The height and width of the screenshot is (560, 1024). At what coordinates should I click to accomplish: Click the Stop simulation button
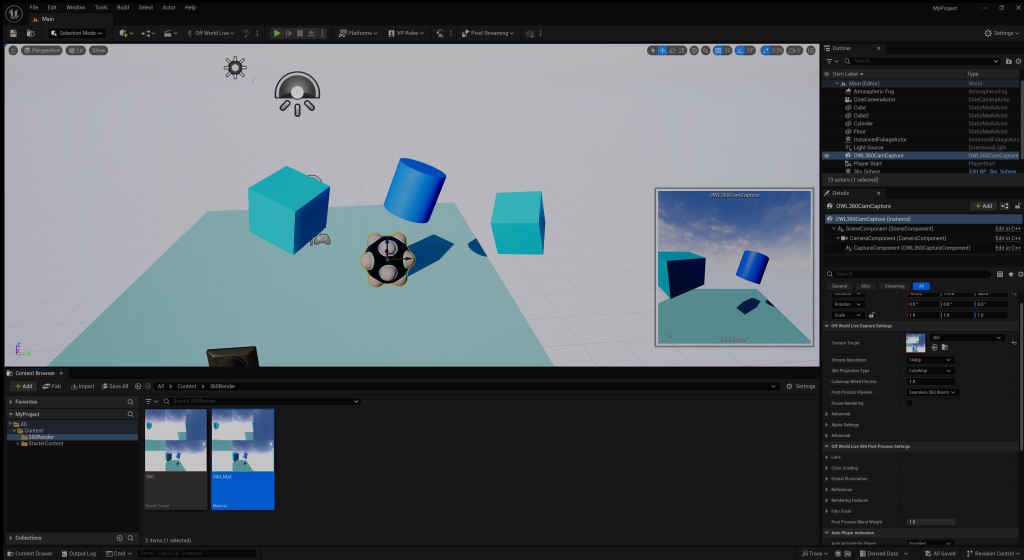pos(300,33)
